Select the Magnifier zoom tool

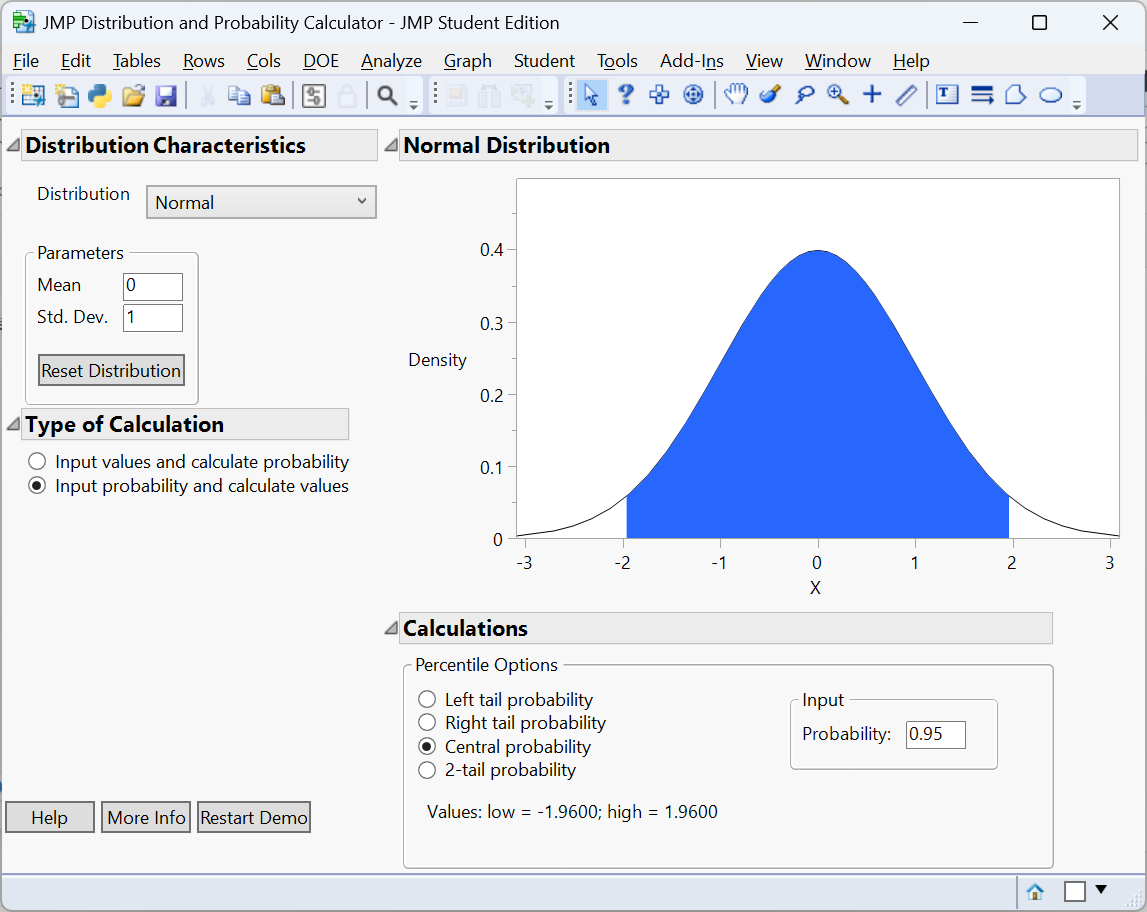coord(838,95)
